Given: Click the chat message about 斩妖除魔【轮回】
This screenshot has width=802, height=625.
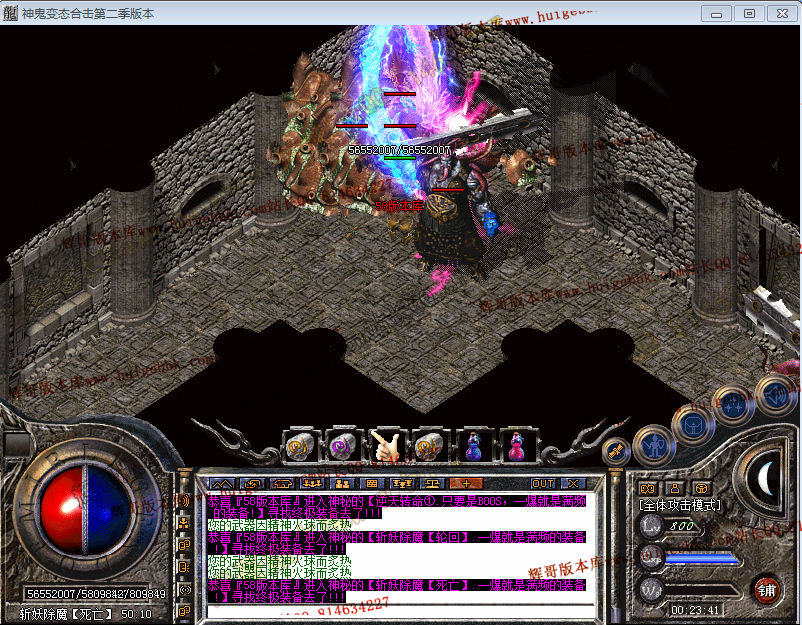Looking at the screenshot, I should tap(396, 543).
